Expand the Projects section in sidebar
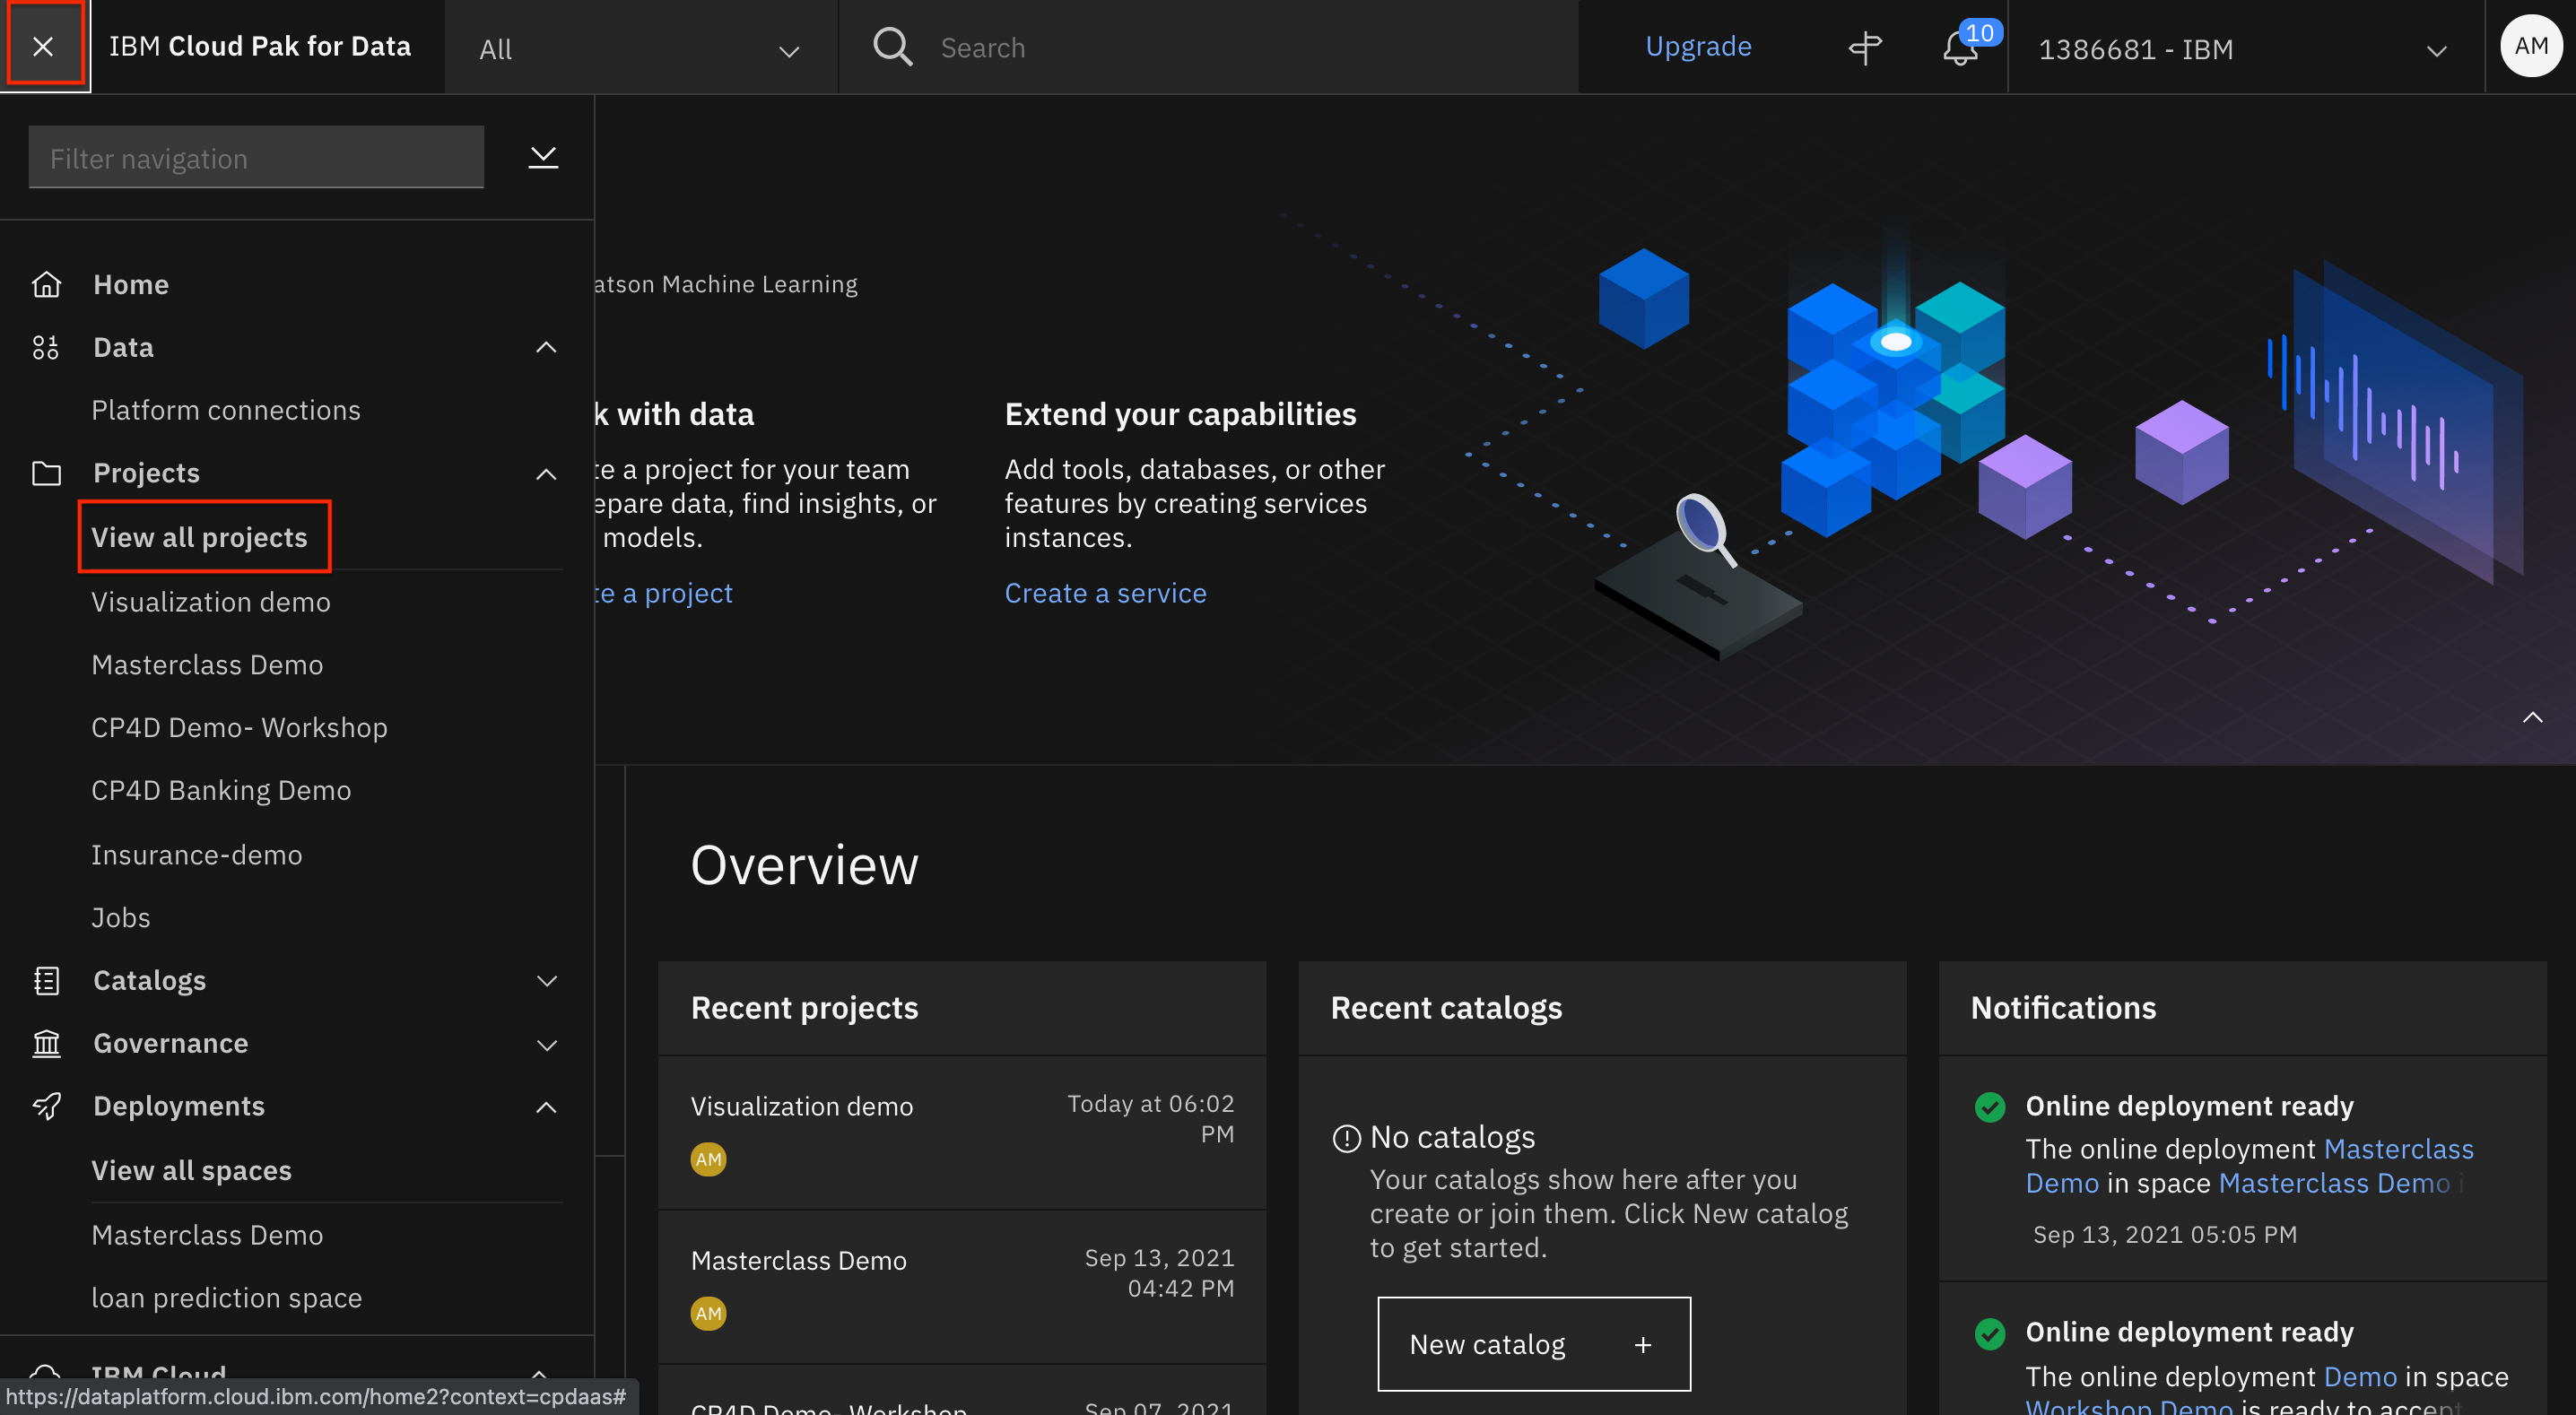Screen dimensions: 2576x1415 click(x=545, y=471)
